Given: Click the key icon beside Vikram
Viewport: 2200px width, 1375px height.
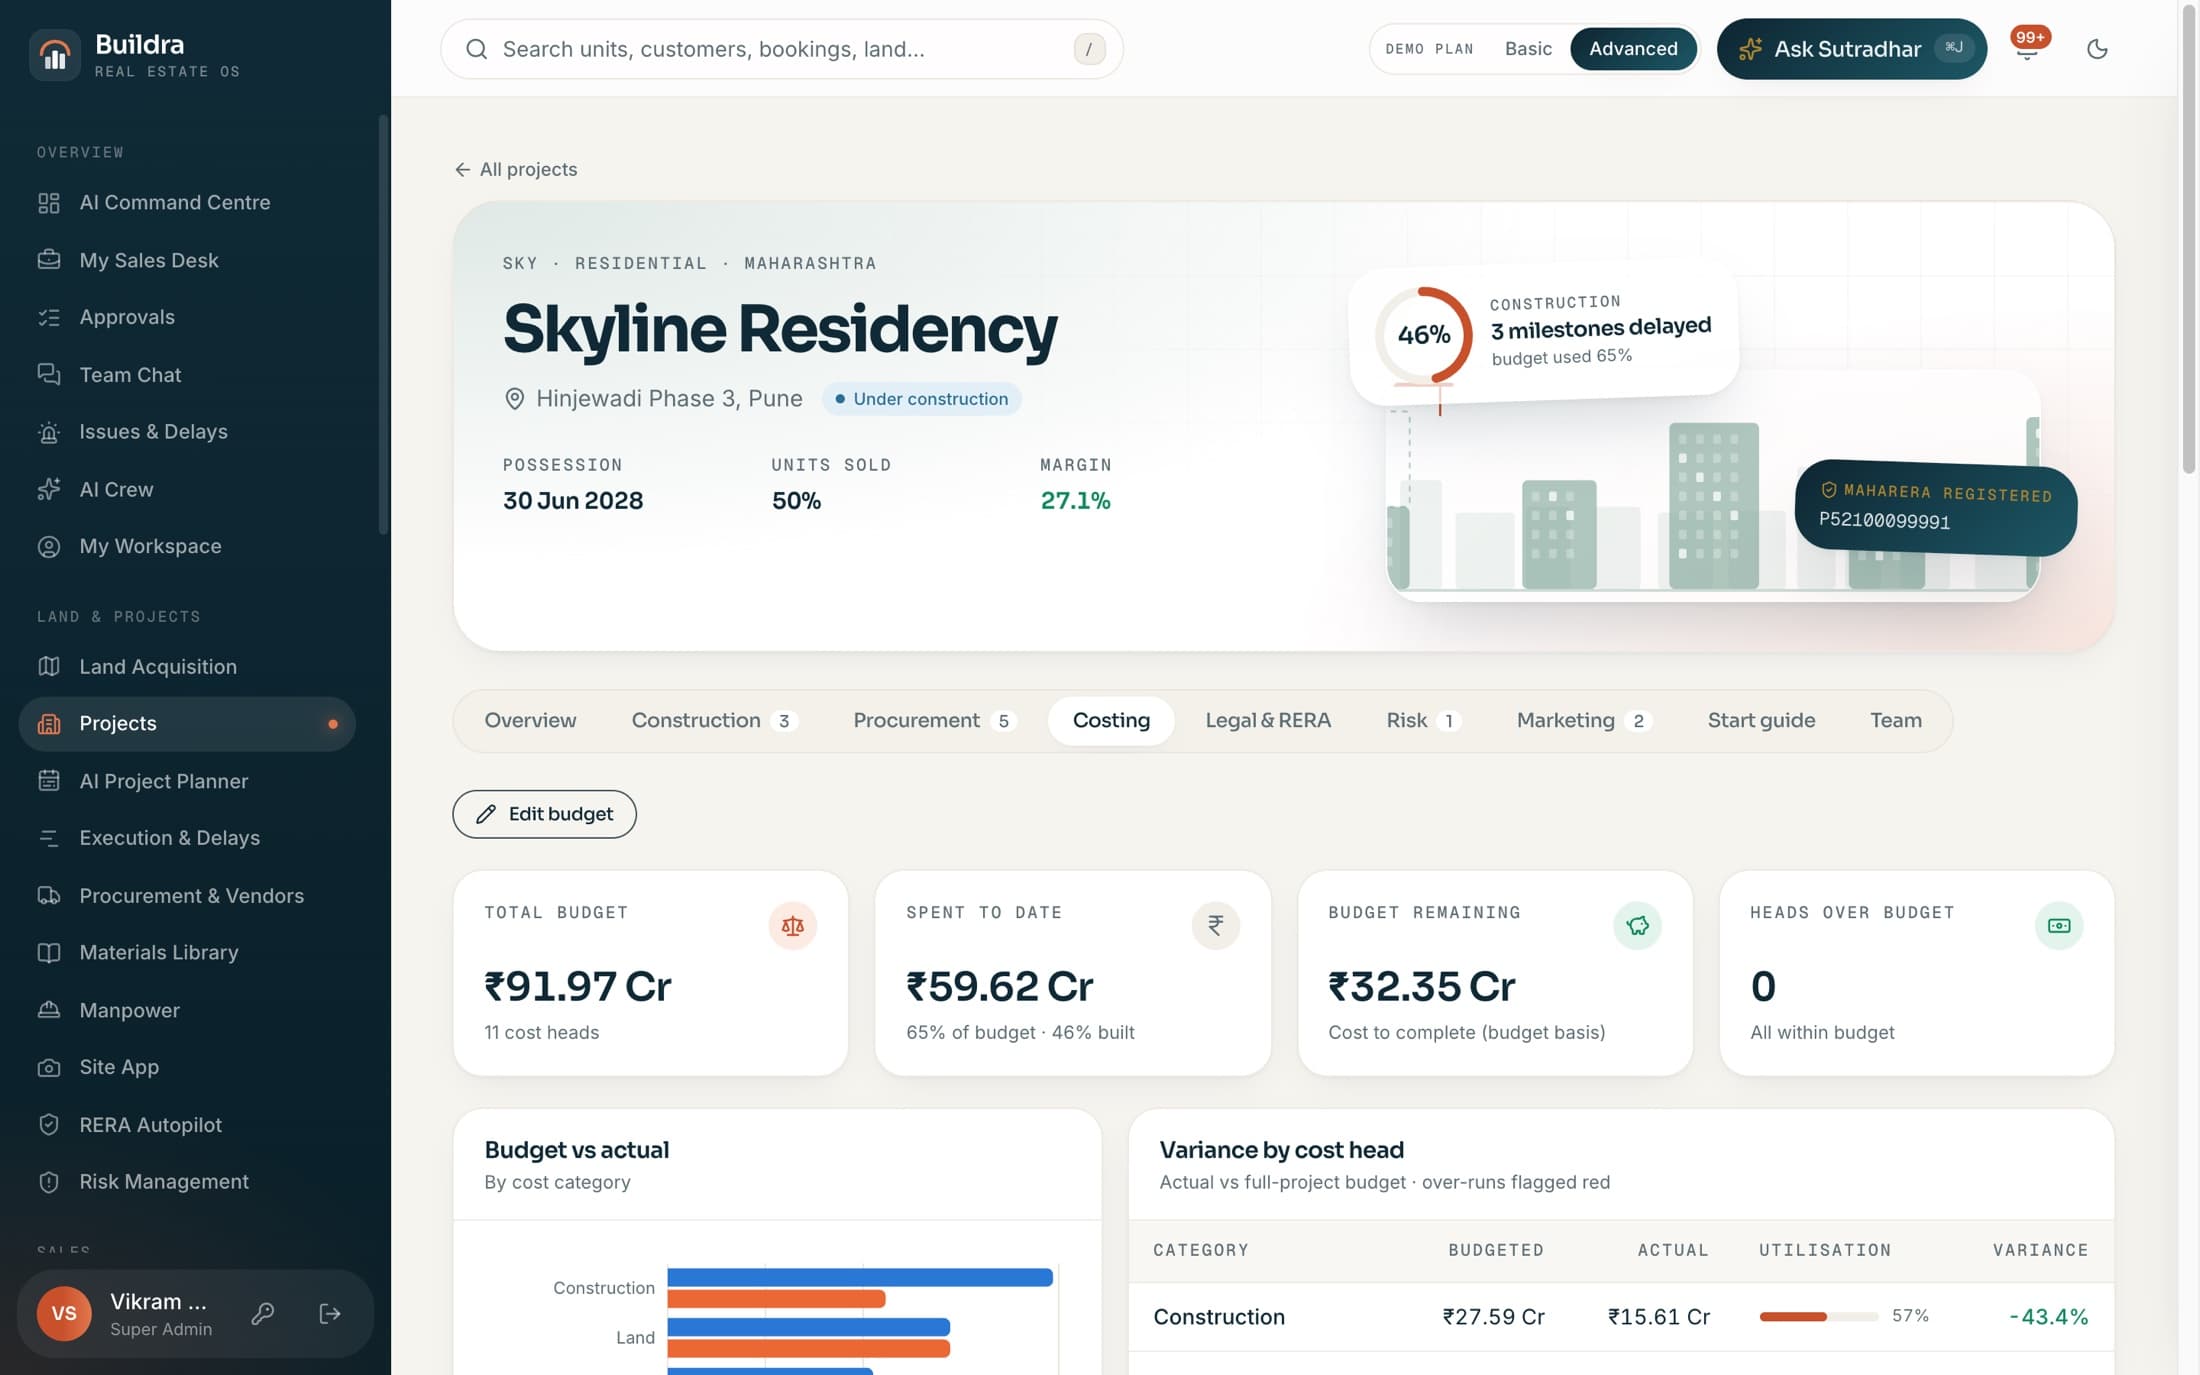Looking at the screenshot, I should [x=263, y=1313].
